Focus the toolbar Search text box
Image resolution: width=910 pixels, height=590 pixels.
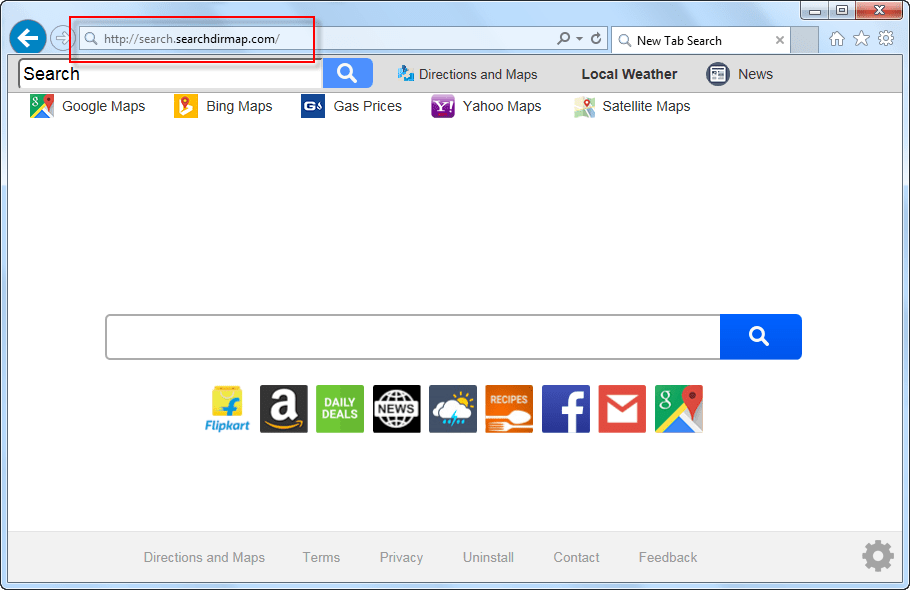pos(171,74)
